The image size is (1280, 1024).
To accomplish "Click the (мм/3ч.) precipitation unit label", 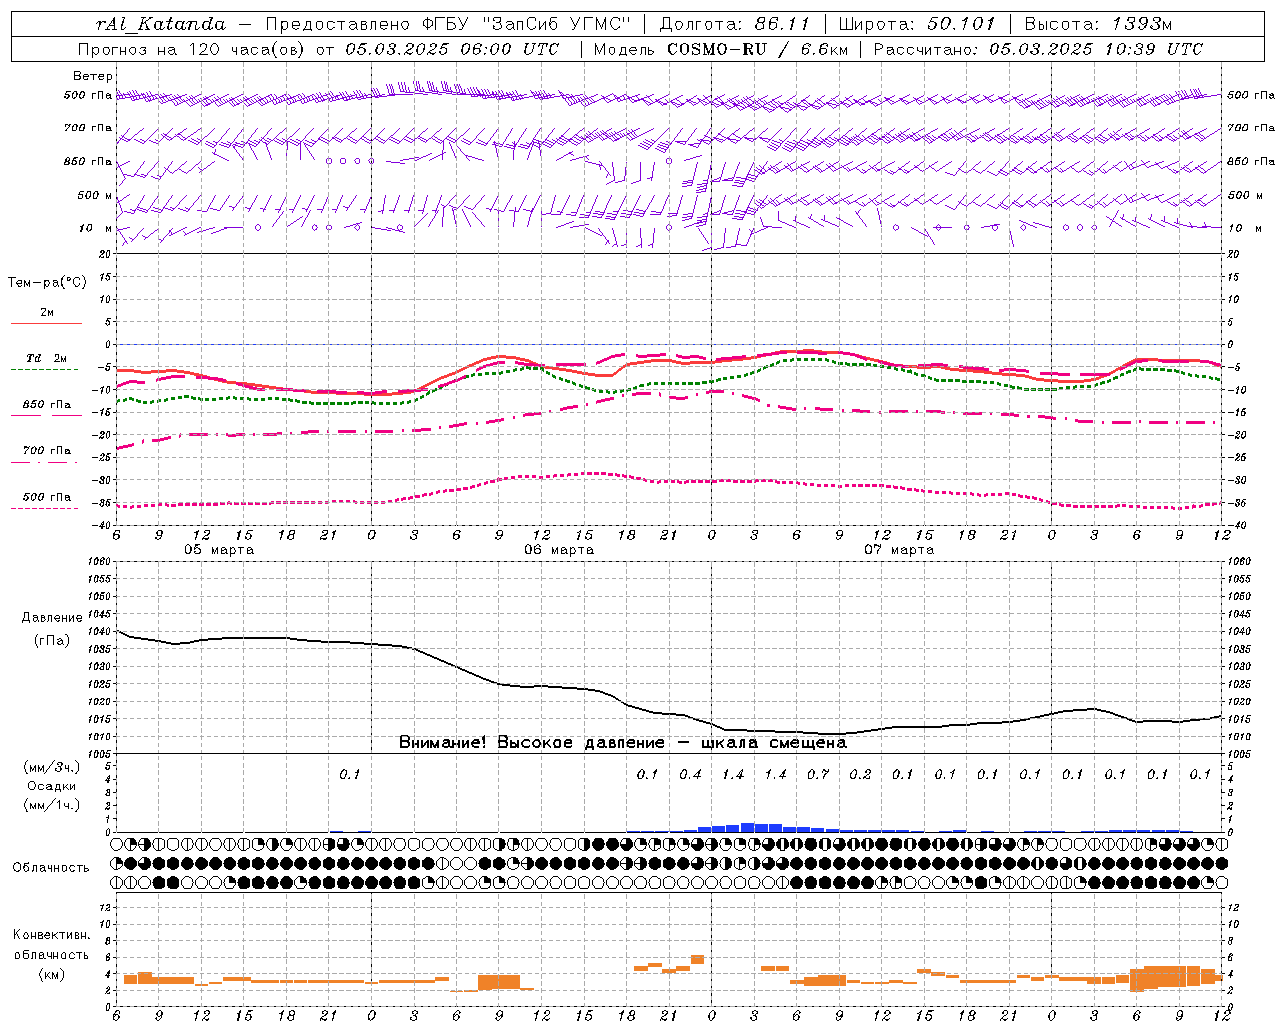I will tap(52, 767).
